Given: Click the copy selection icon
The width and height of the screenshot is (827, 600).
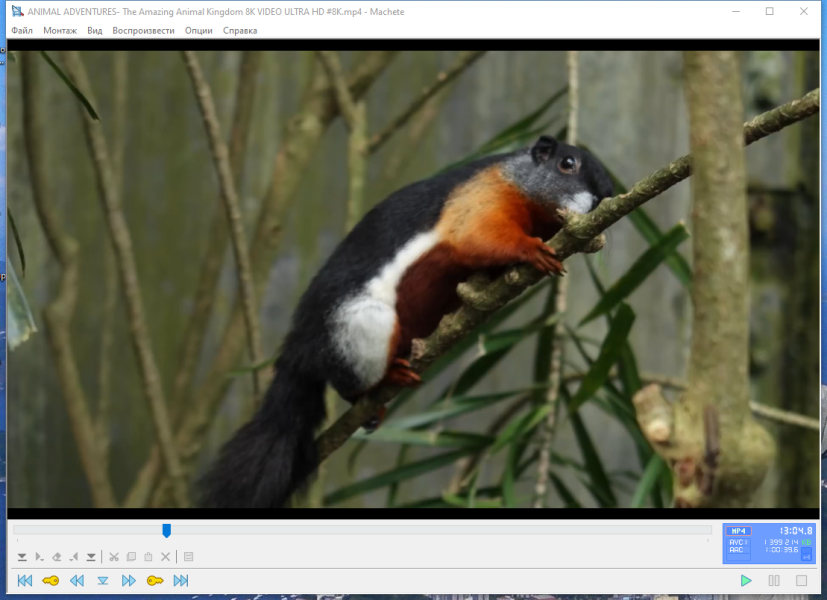Looking at the screenshot, I should point(131,557).
